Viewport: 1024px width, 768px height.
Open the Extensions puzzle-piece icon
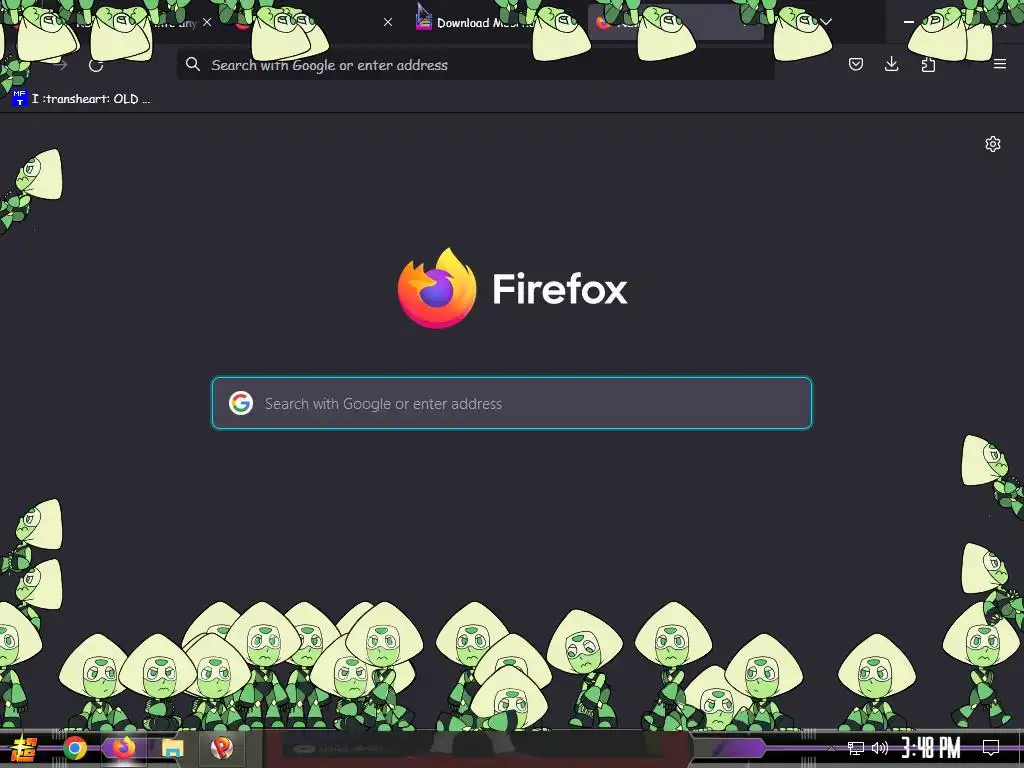coord(928,64)
